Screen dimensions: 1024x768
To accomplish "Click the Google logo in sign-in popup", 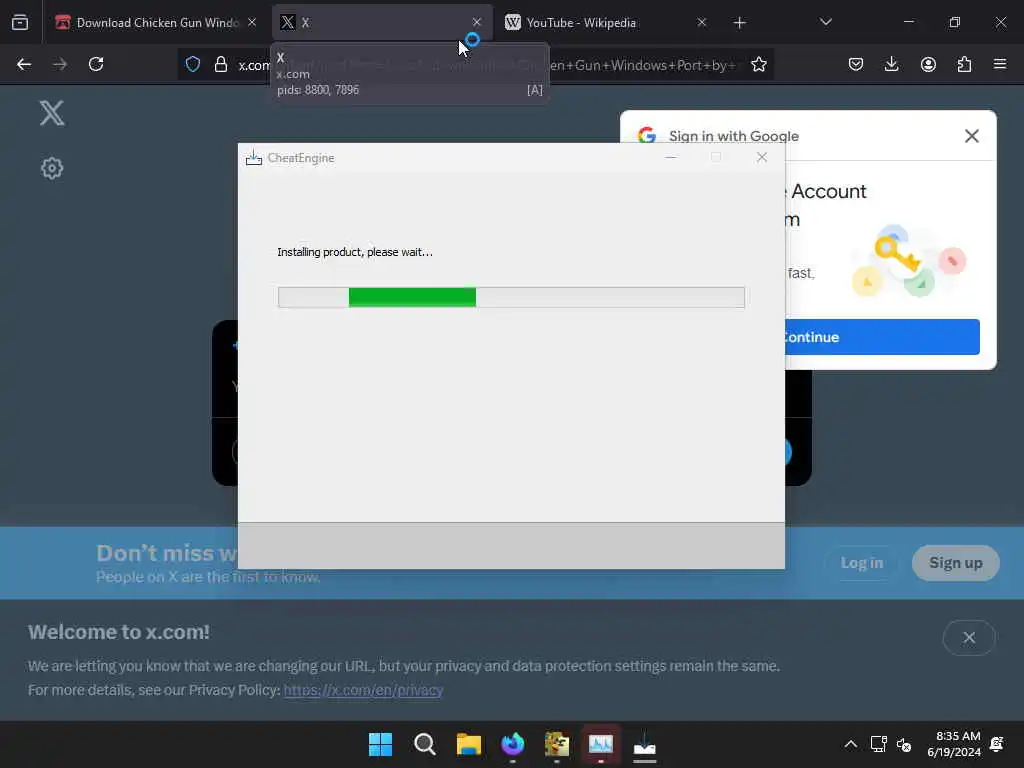I will pos(647,135).
